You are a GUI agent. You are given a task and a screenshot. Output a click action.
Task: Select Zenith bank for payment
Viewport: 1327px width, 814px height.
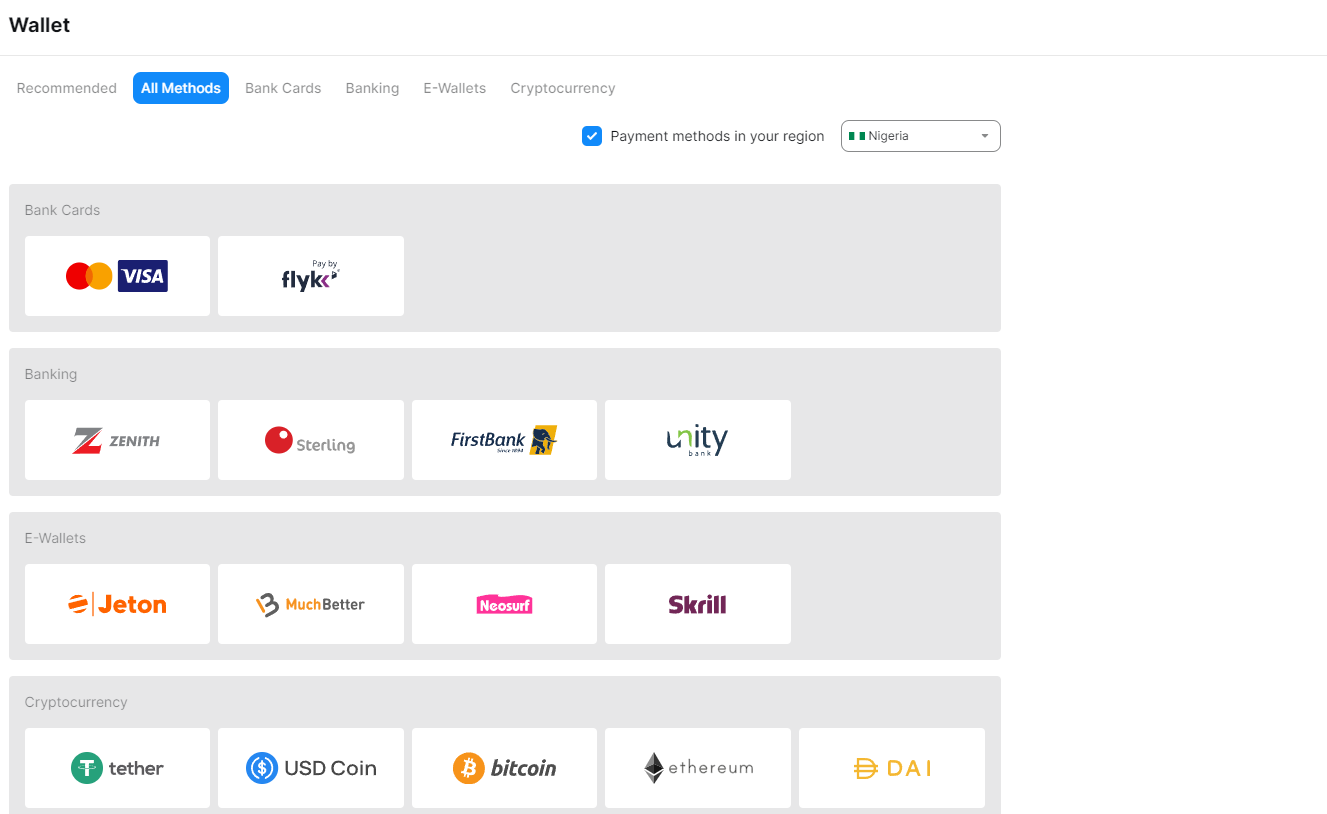(117, 440)
